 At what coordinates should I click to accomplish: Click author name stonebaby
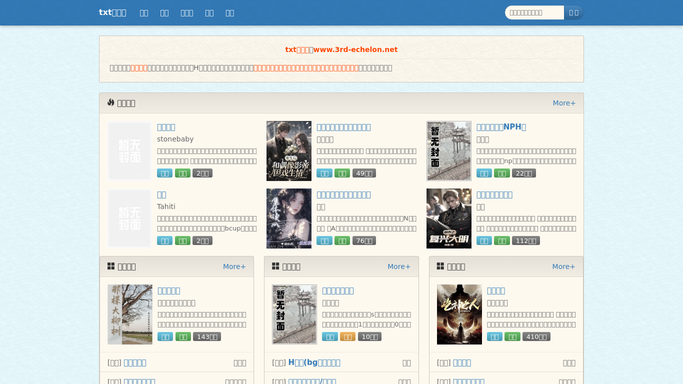point(175,139)
